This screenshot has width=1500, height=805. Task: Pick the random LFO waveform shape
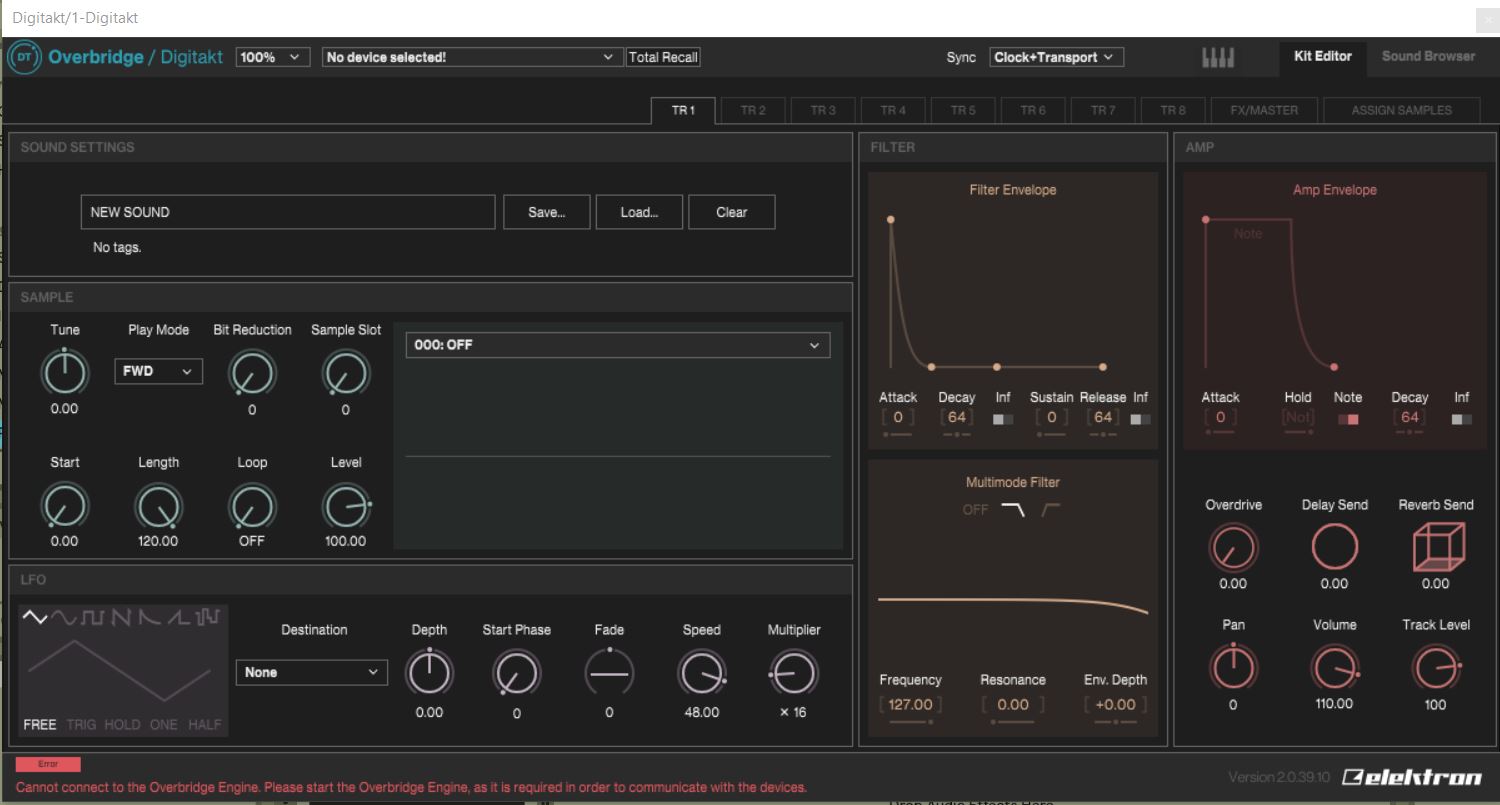[x=207, y=618]
